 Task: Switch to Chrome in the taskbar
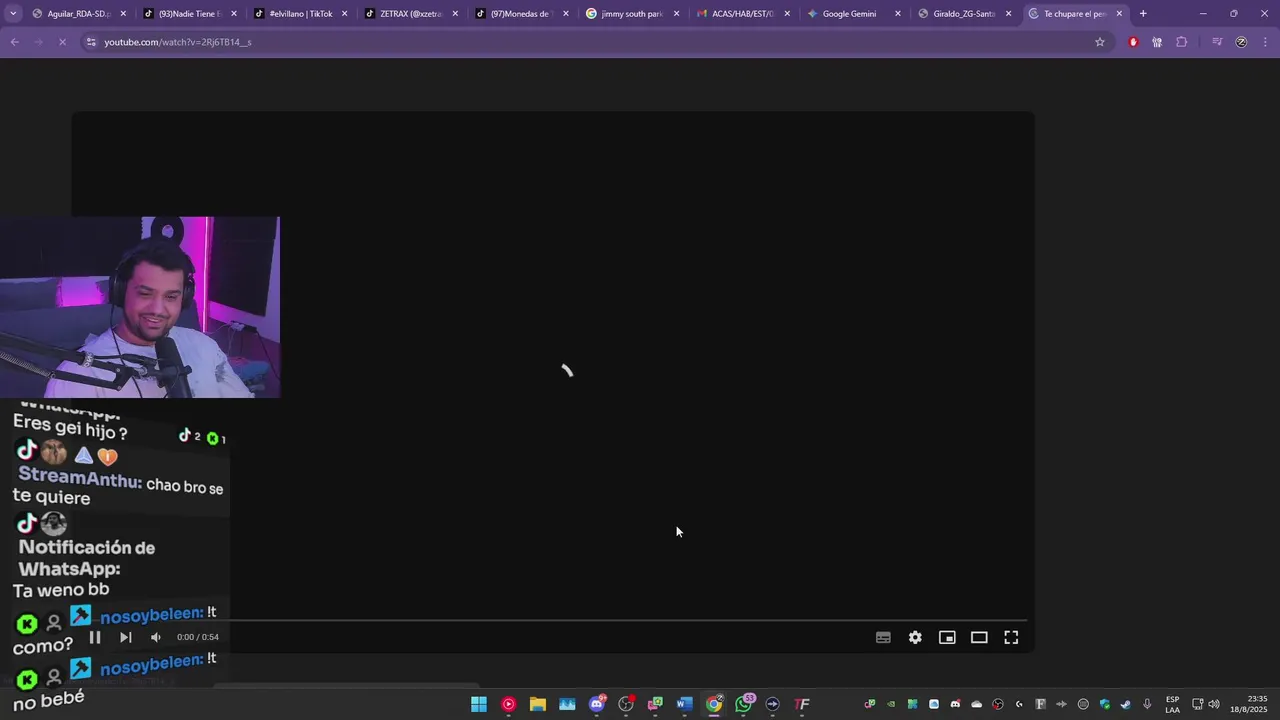click(714, 704)
